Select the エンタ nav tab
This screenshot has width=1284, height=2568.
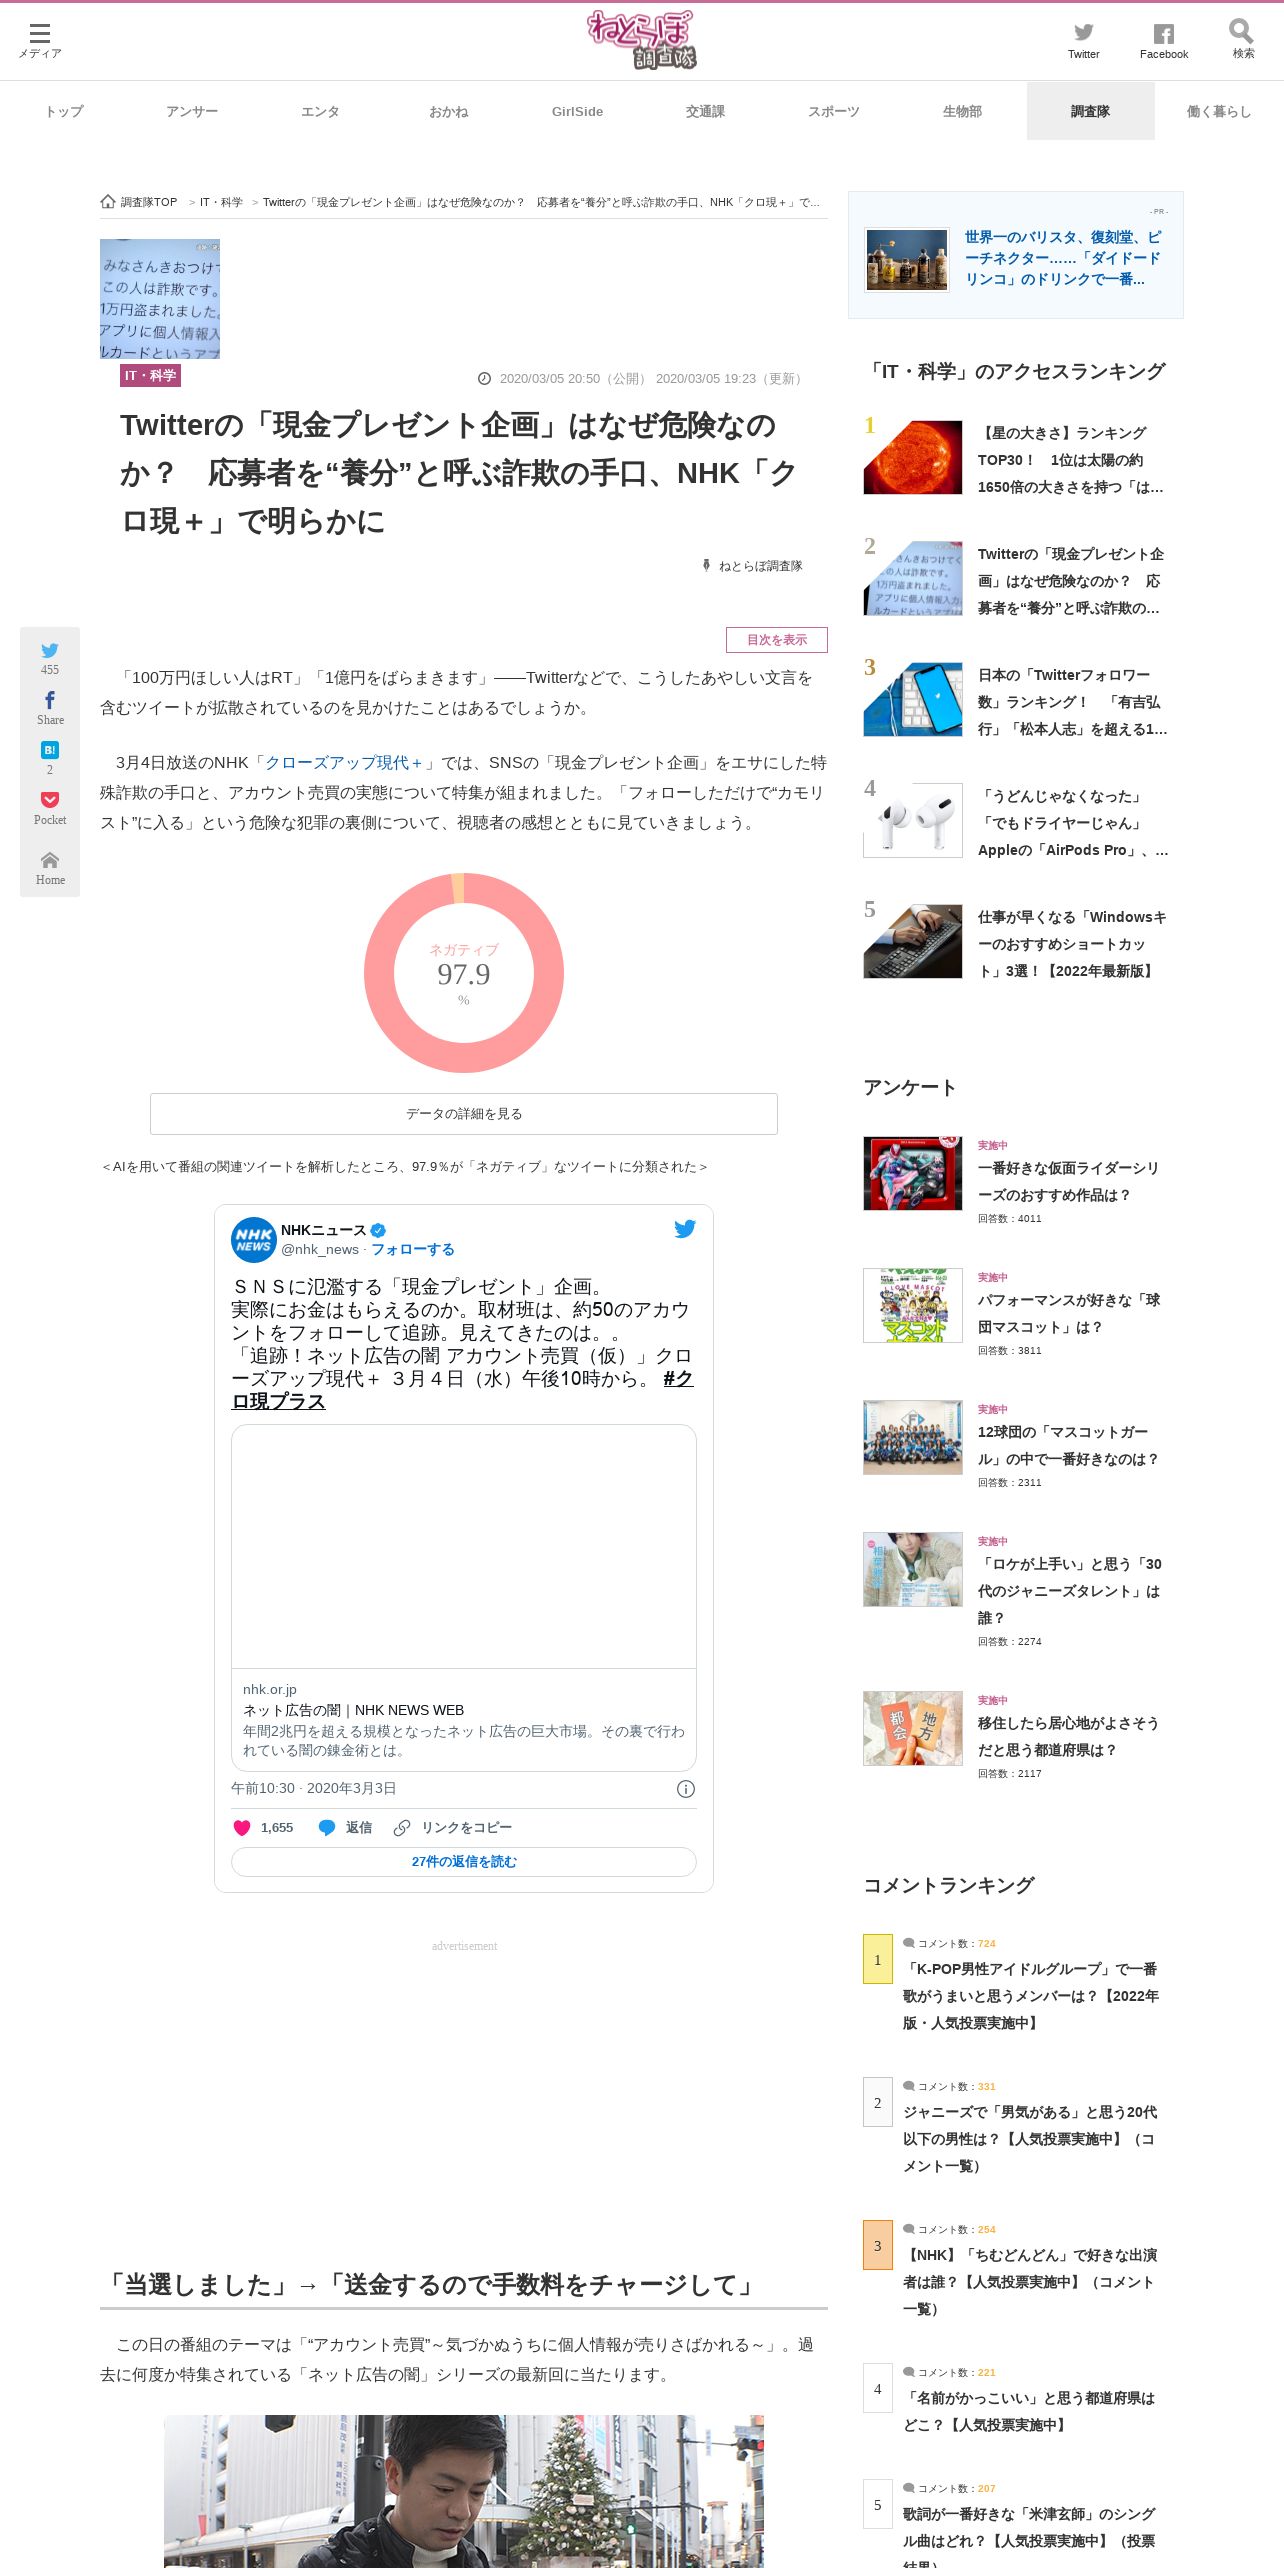(320, 111)
